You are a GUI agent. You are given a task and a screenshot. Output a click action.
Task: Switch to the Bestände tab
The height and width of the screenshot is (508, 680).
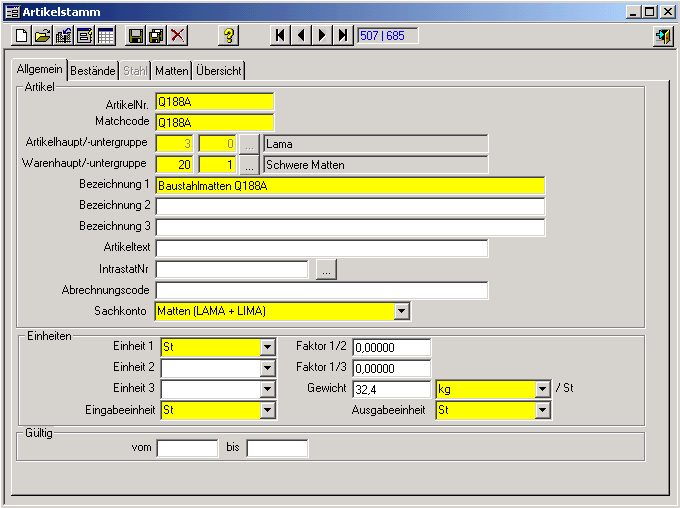point(93,71)
